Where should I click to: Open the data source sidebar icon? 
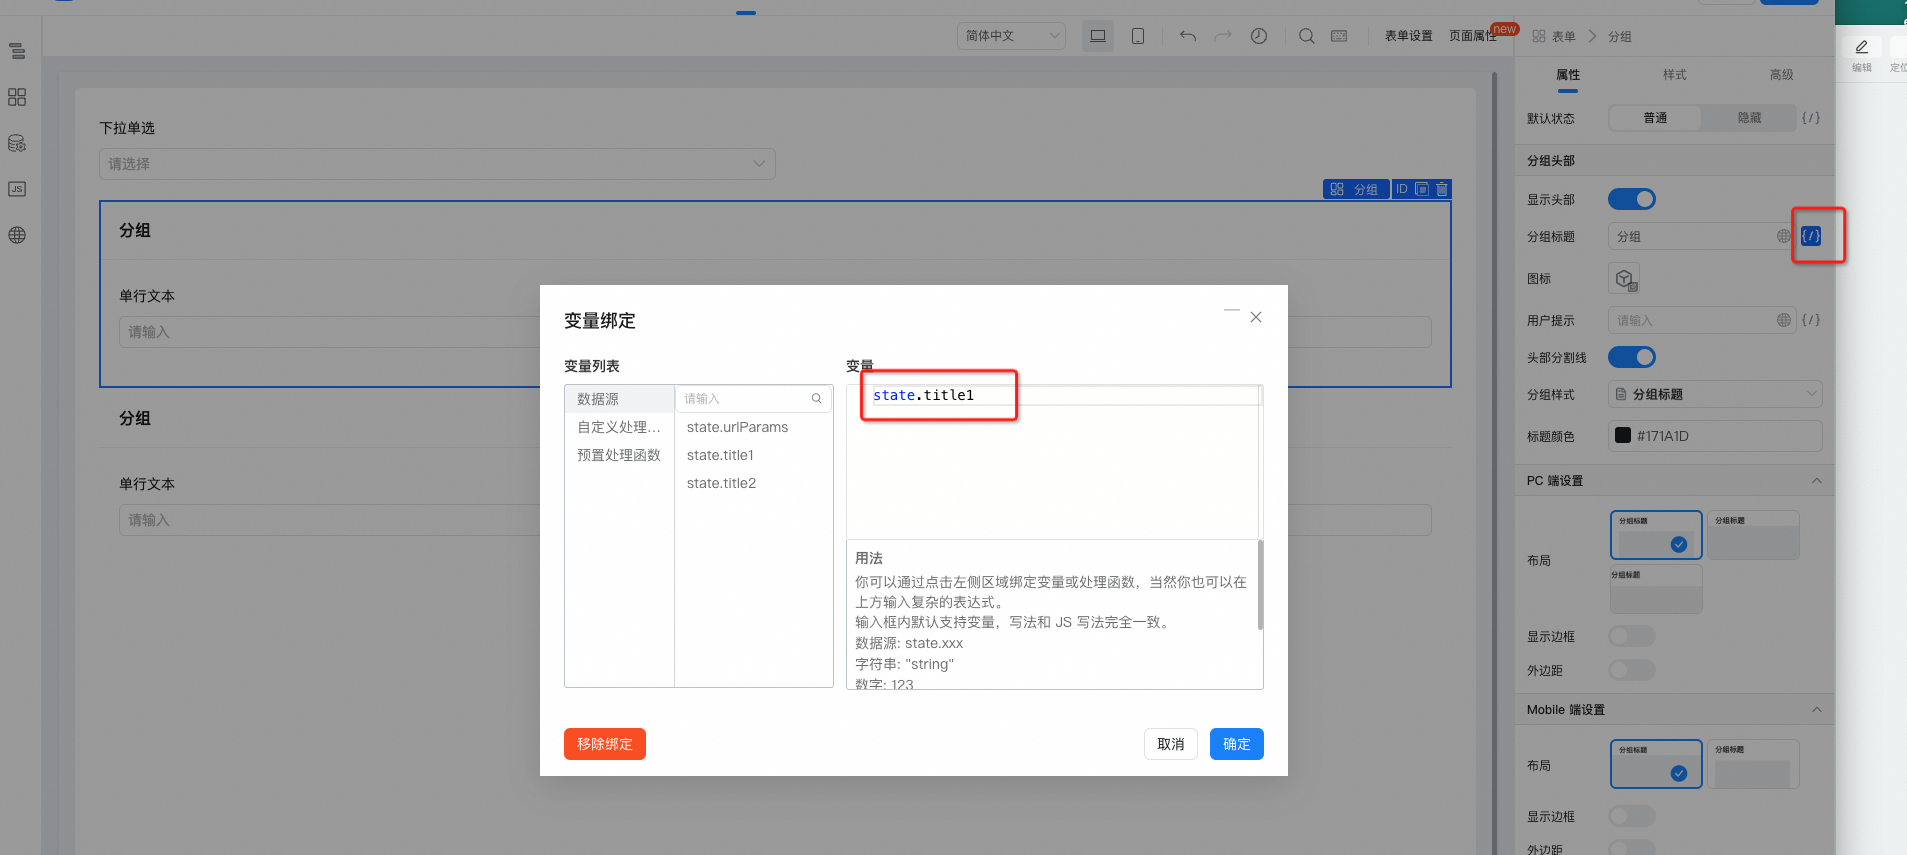coord(17,143)
